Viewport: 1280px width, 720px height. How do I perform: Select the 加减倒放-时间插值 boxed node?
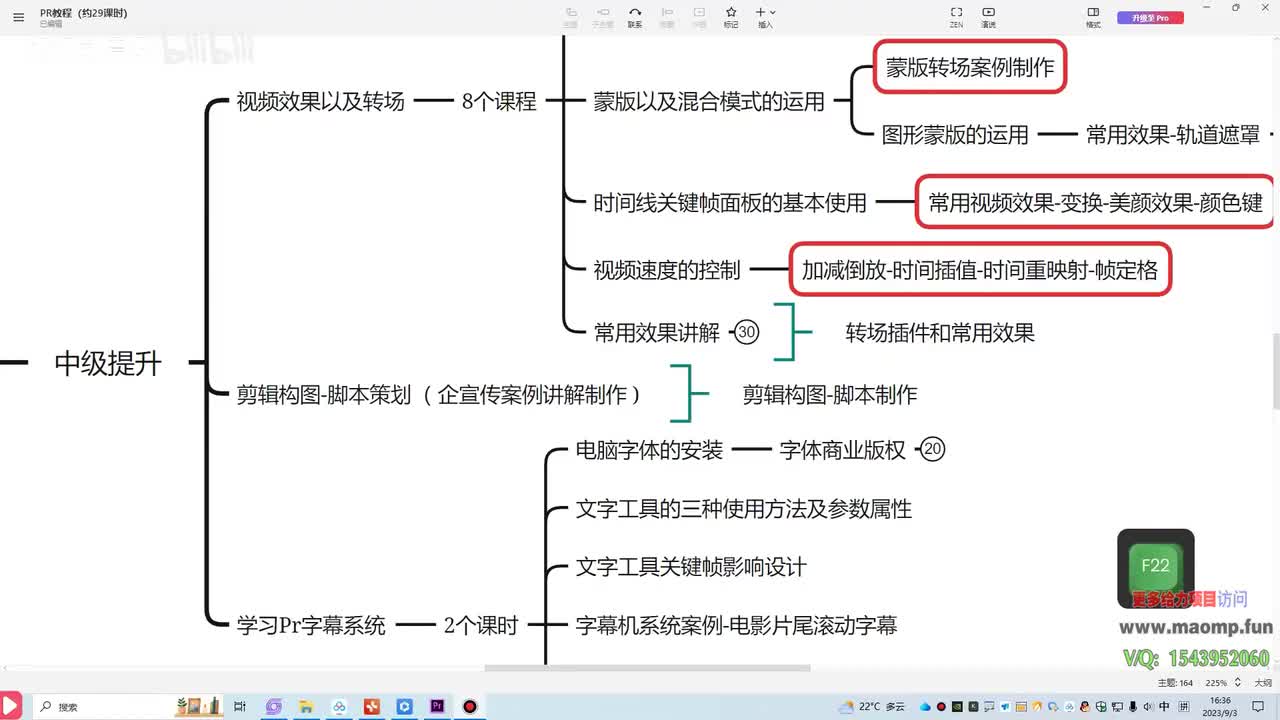[980, 269]
